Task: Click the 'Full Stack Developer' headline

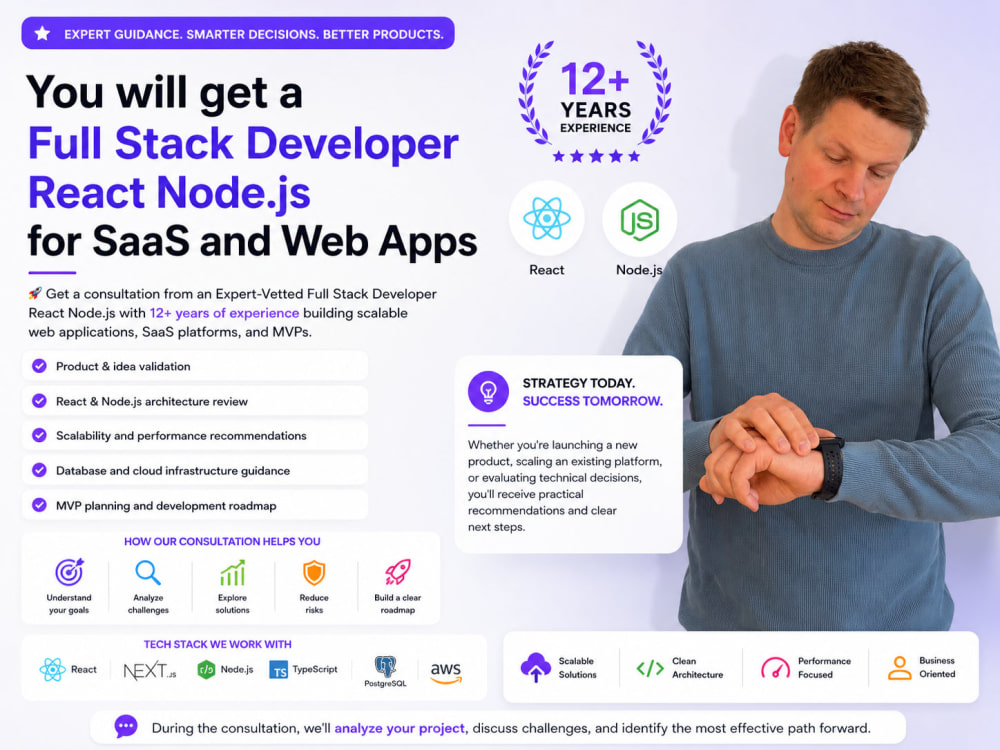Action: tap(243, 142)
